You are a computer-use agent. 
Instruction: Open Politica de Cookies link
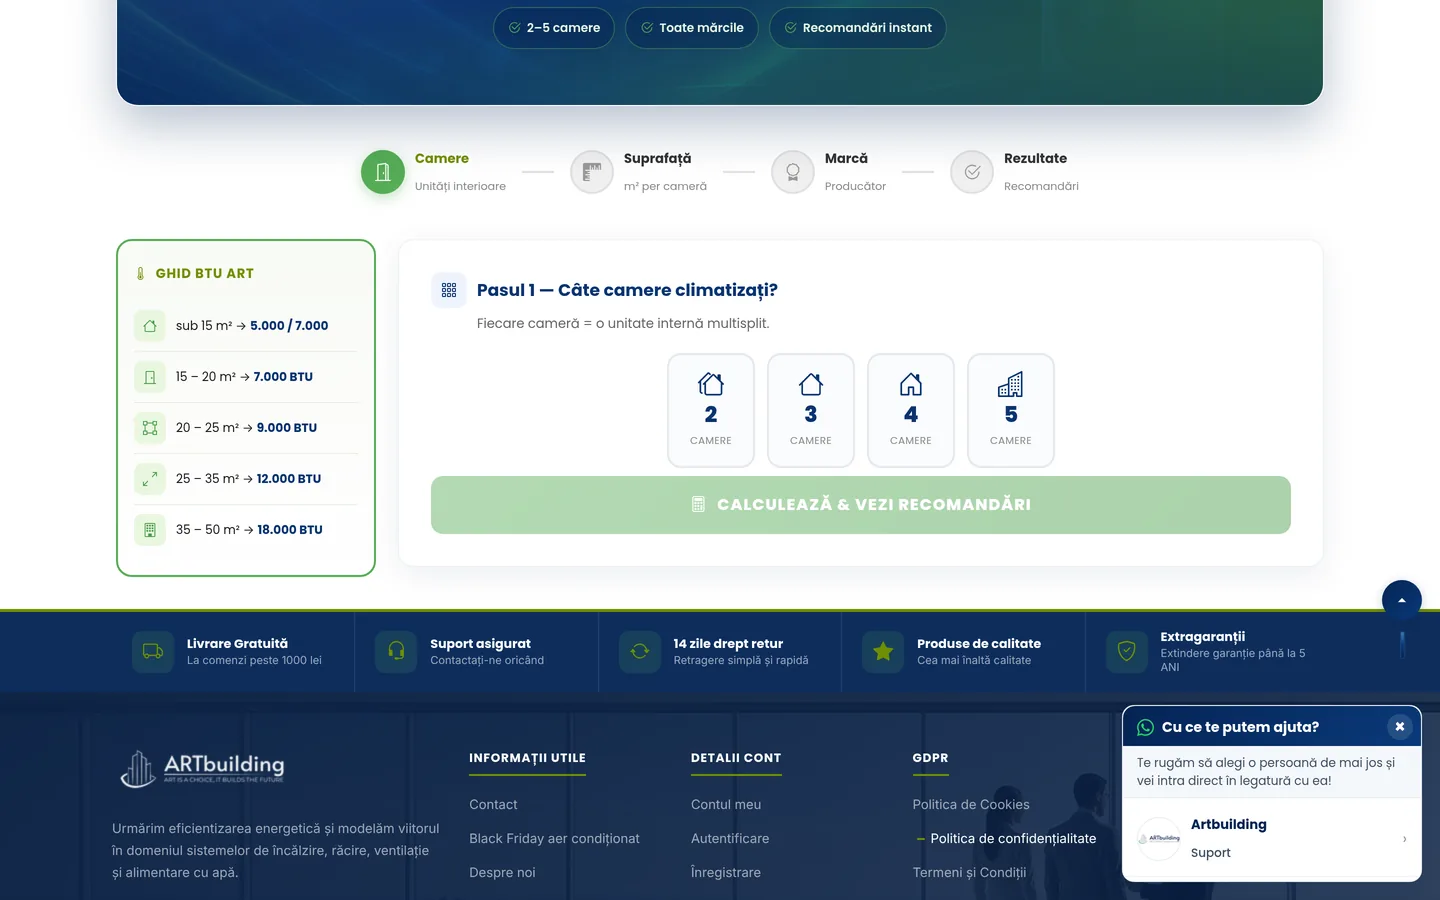pyautogui.click(x=971, y=805)
